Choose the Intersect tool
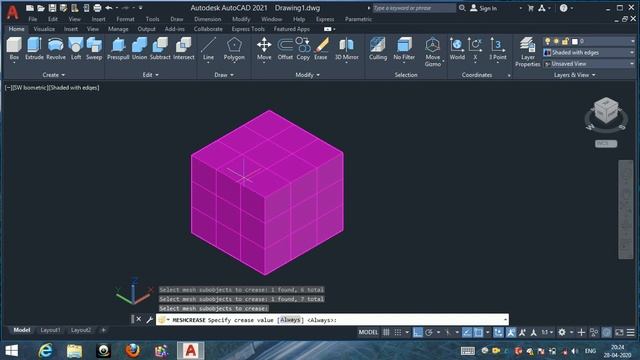 (x=184, y=49)
